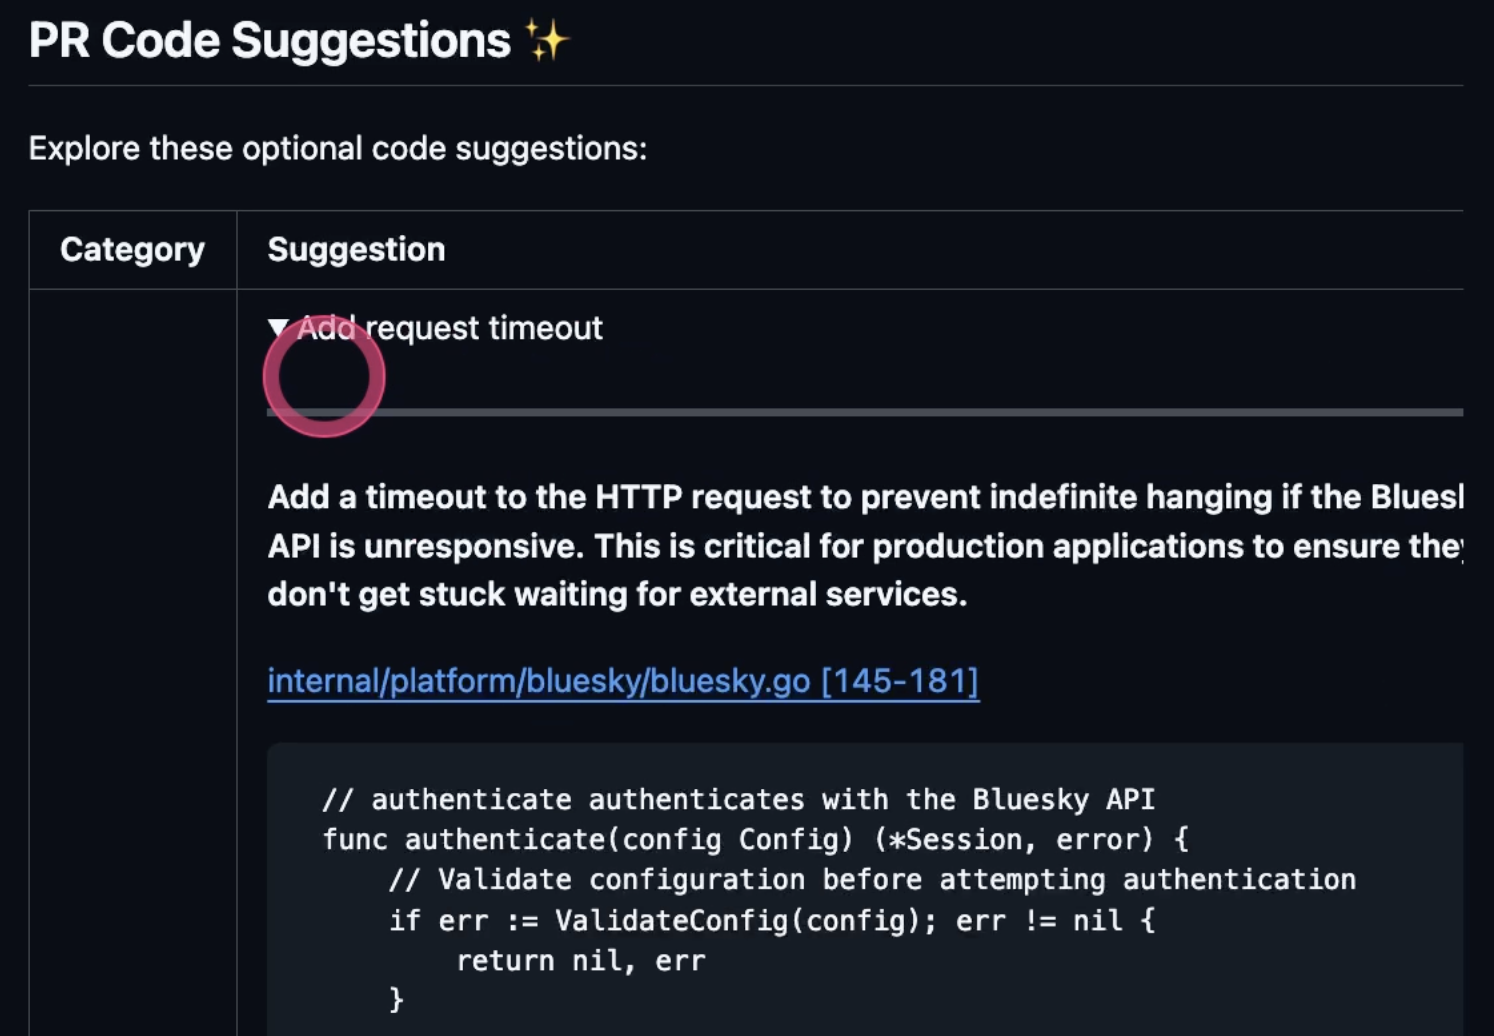Click the word HTTP in the description
Image resolution: width=1494 pixels, height=1036 pixels.
tap(638, 497)
